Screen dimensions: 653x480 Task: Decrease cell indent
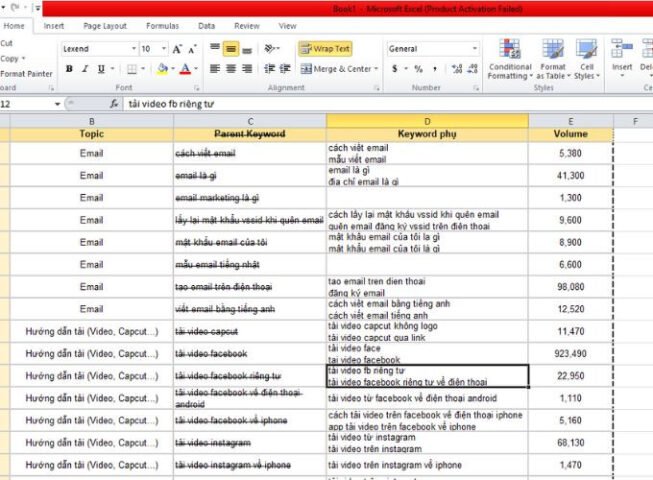pos(269,69)
